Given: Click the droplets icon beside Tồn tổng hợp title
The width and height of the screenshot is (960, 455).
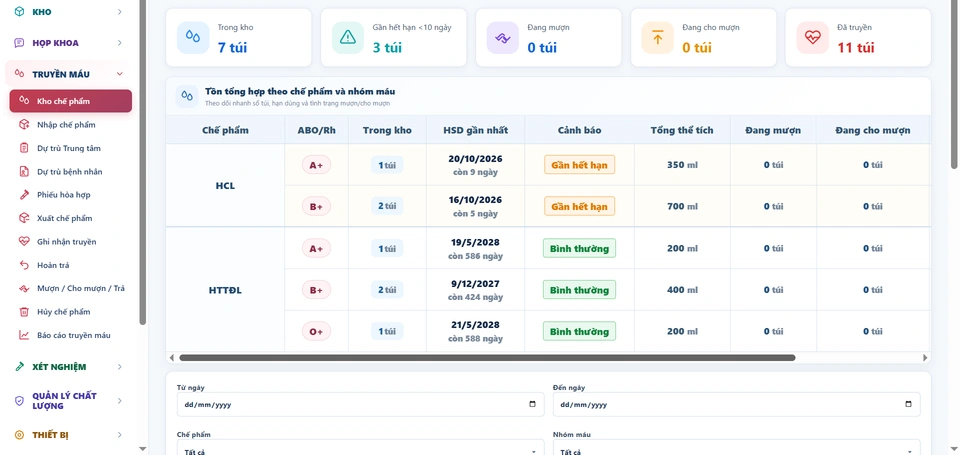Looking at the screenshot, I should (187, 97).
